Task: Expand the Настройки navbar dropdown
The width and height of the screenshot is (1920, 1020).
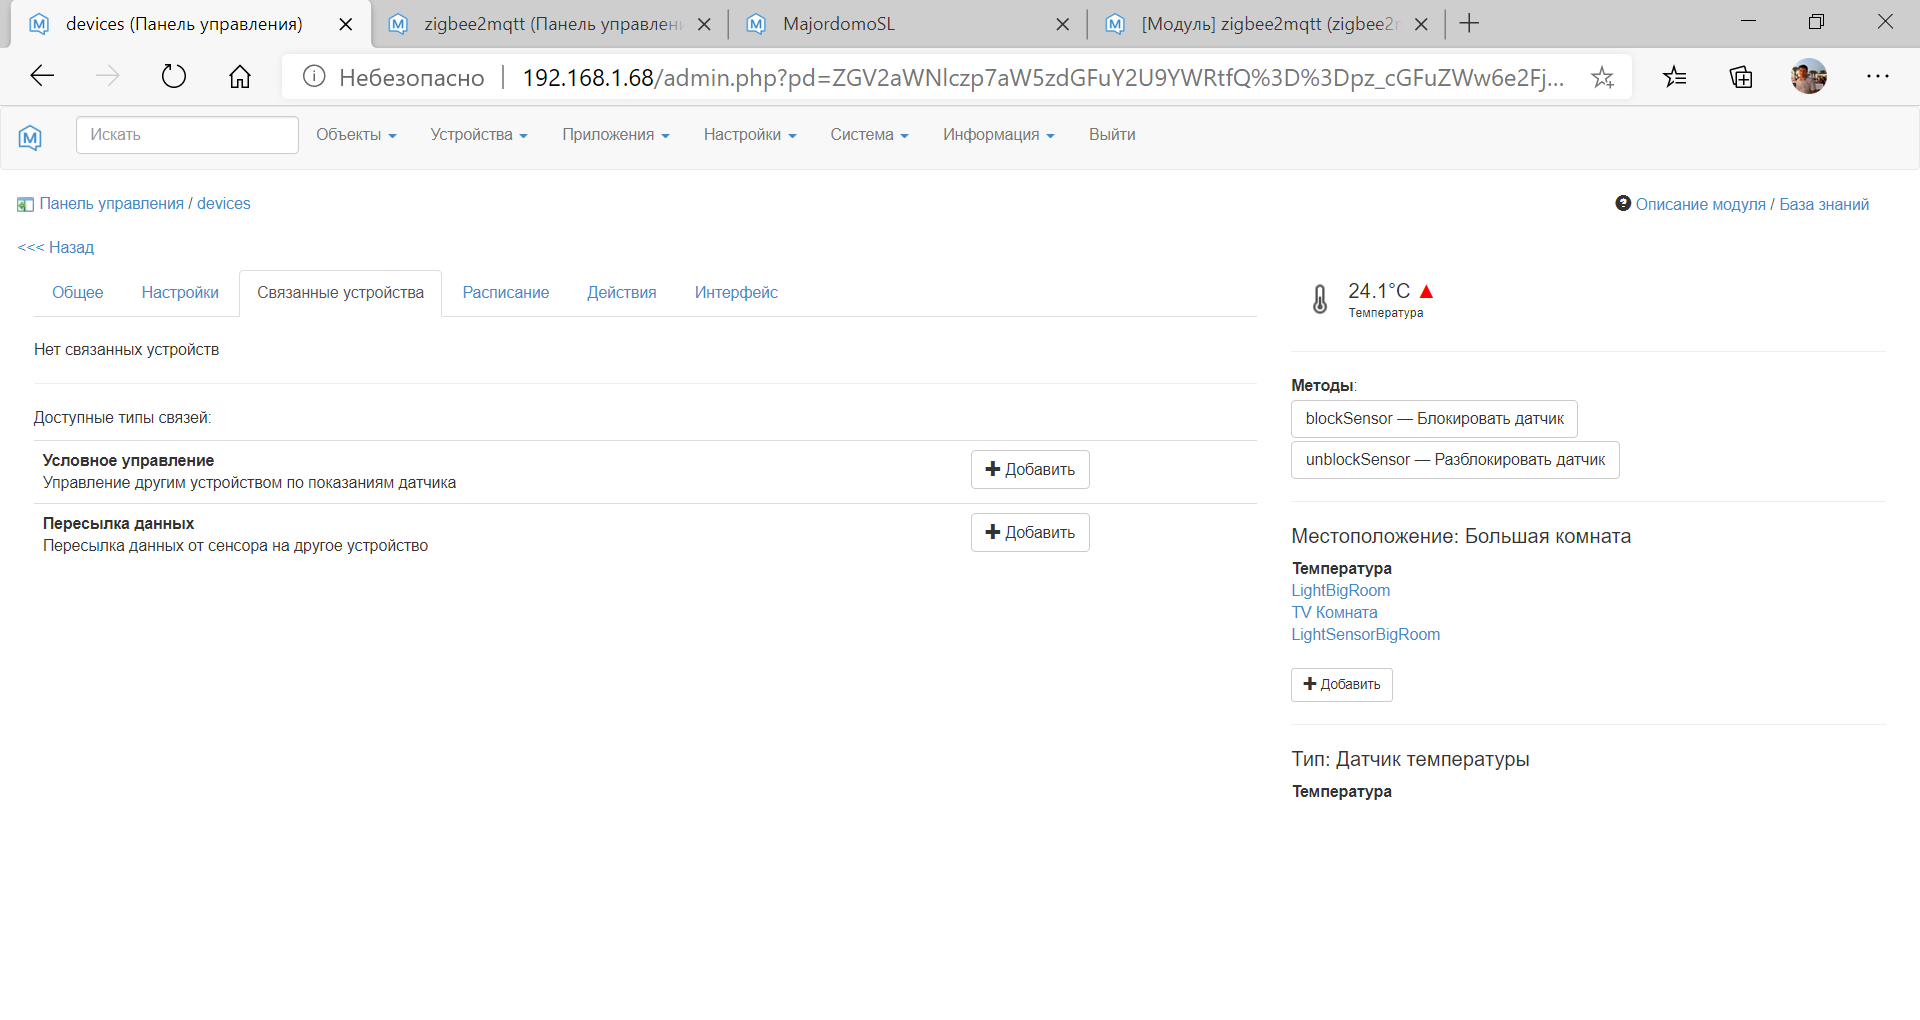Action: coord(750,135)
